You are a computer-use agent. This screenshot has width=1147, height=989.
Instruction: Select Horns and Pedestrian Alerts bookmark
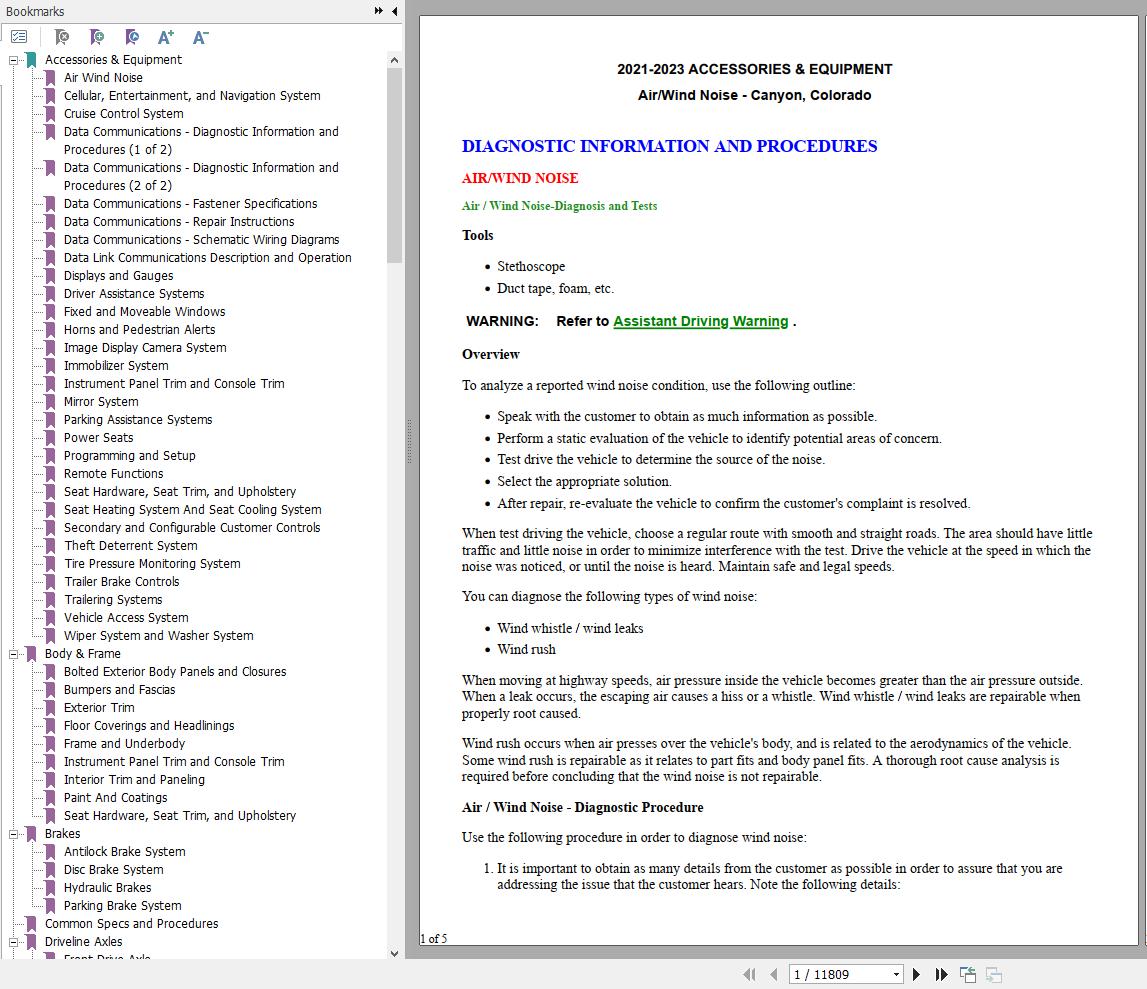click(x=140, y=330)
